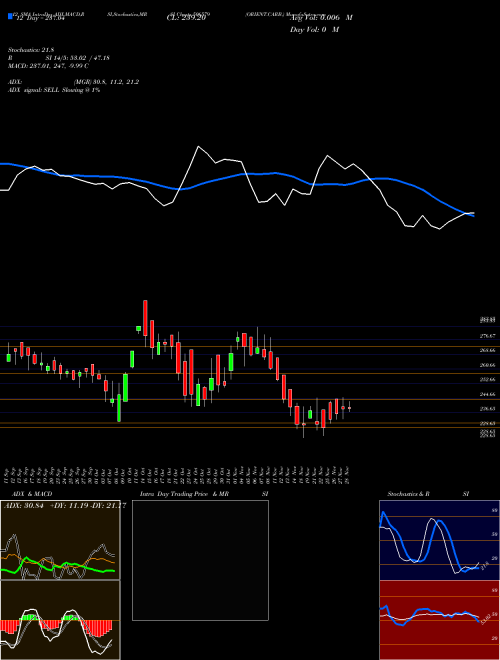Click the 252.66 price axis label
The image size is (500, 660).
pos(487,380)
